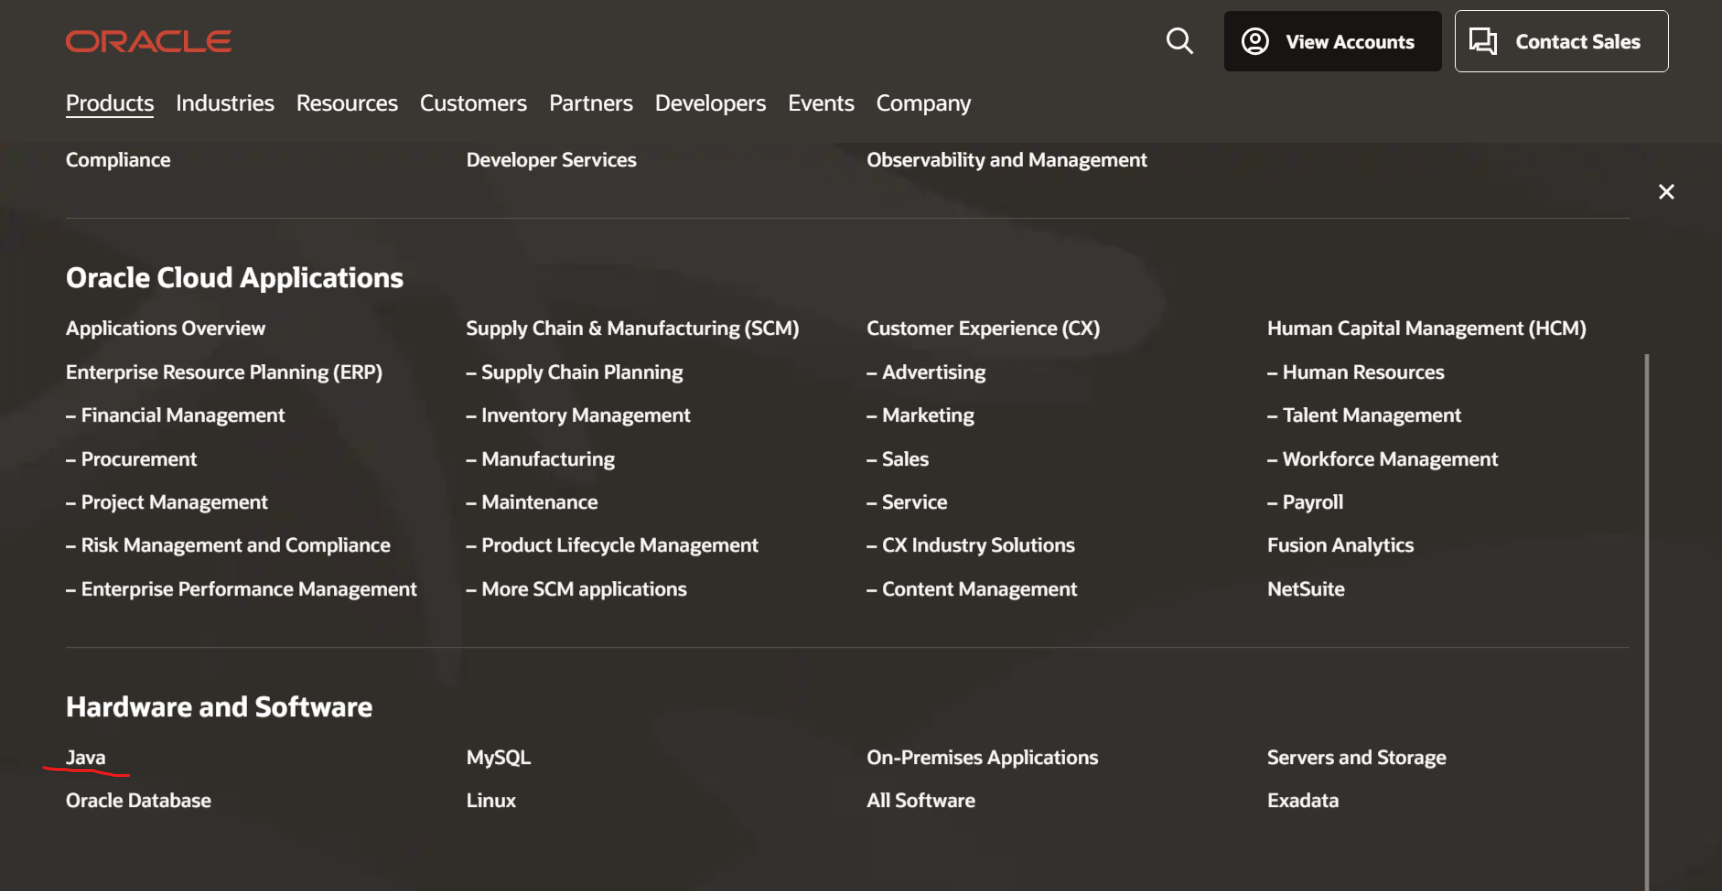This screenshot has width=1722, height=891.
Task: Click the menu panel vertical scrollbar
Action: (x=1646, y=600)
